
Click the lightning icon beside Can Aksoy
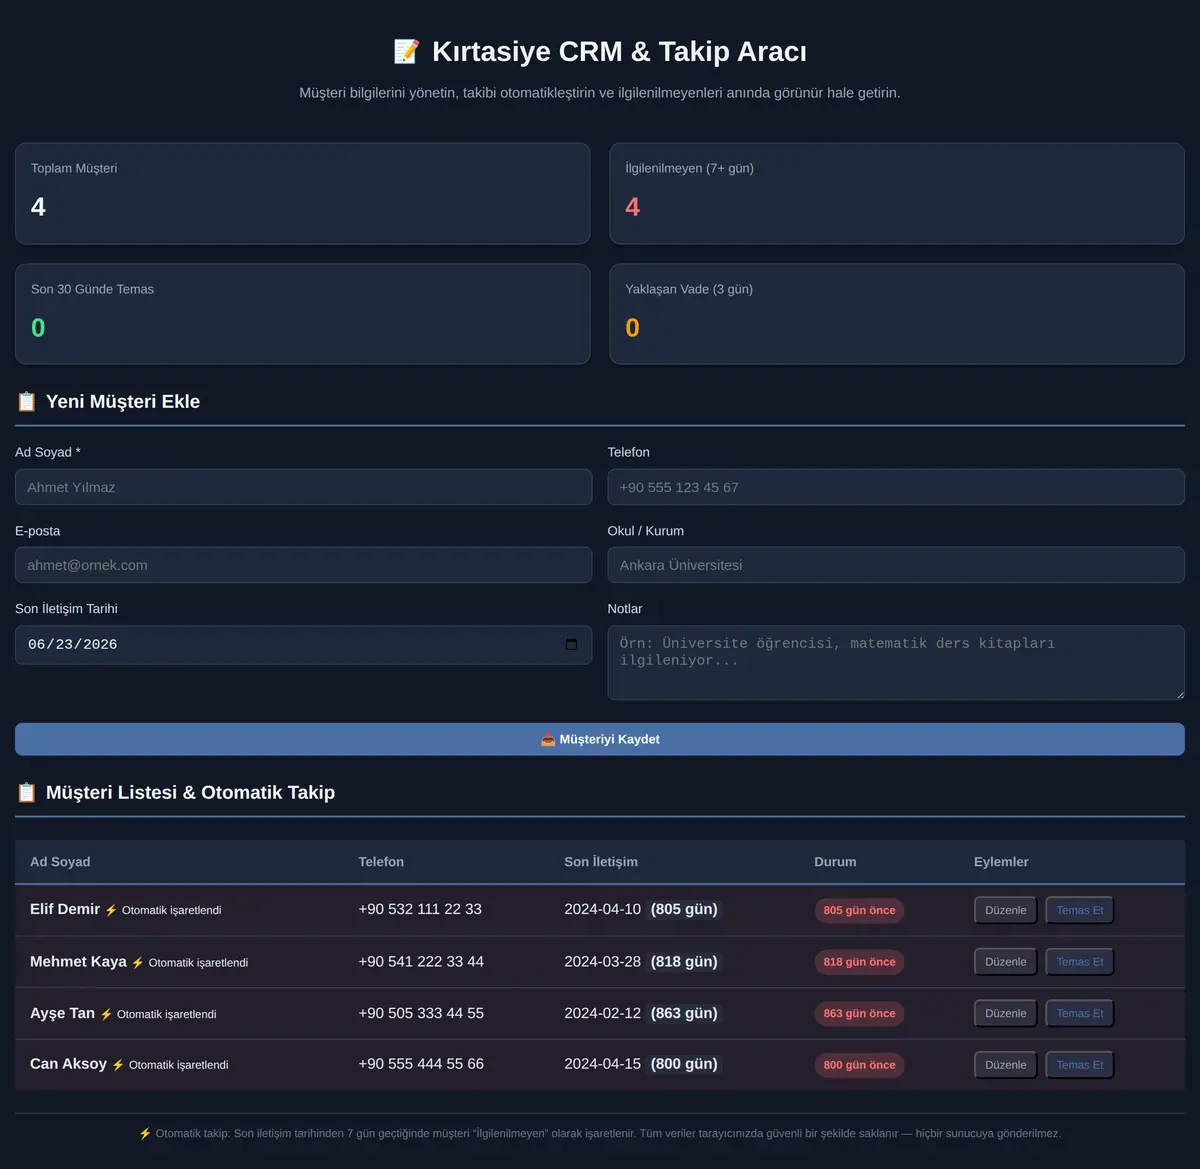(x=118, y=1065)
